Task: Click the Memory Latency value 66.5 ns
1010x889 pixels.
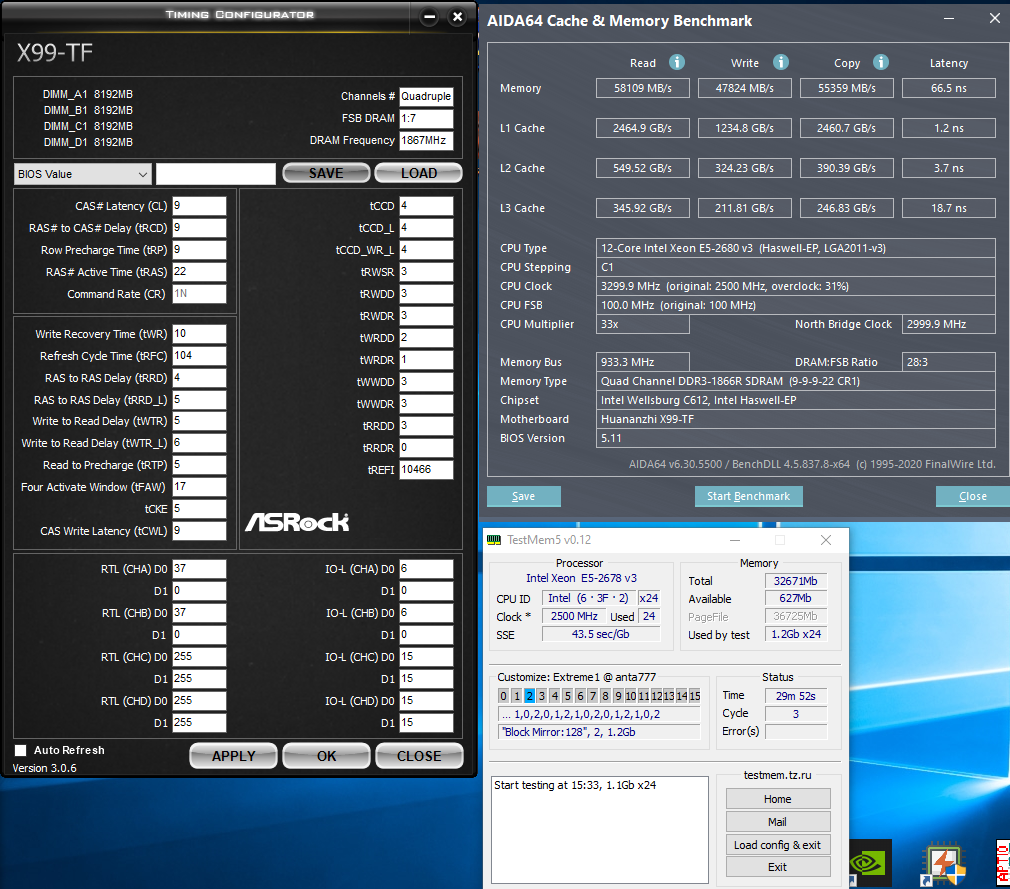Action: (949, 88)
